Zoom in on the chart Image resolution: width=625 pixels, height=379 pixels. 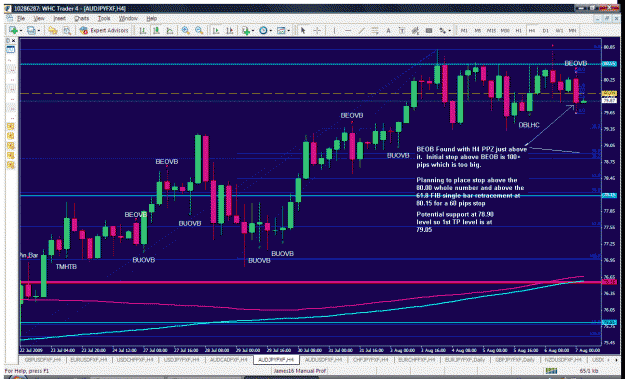tap(185, 31)
